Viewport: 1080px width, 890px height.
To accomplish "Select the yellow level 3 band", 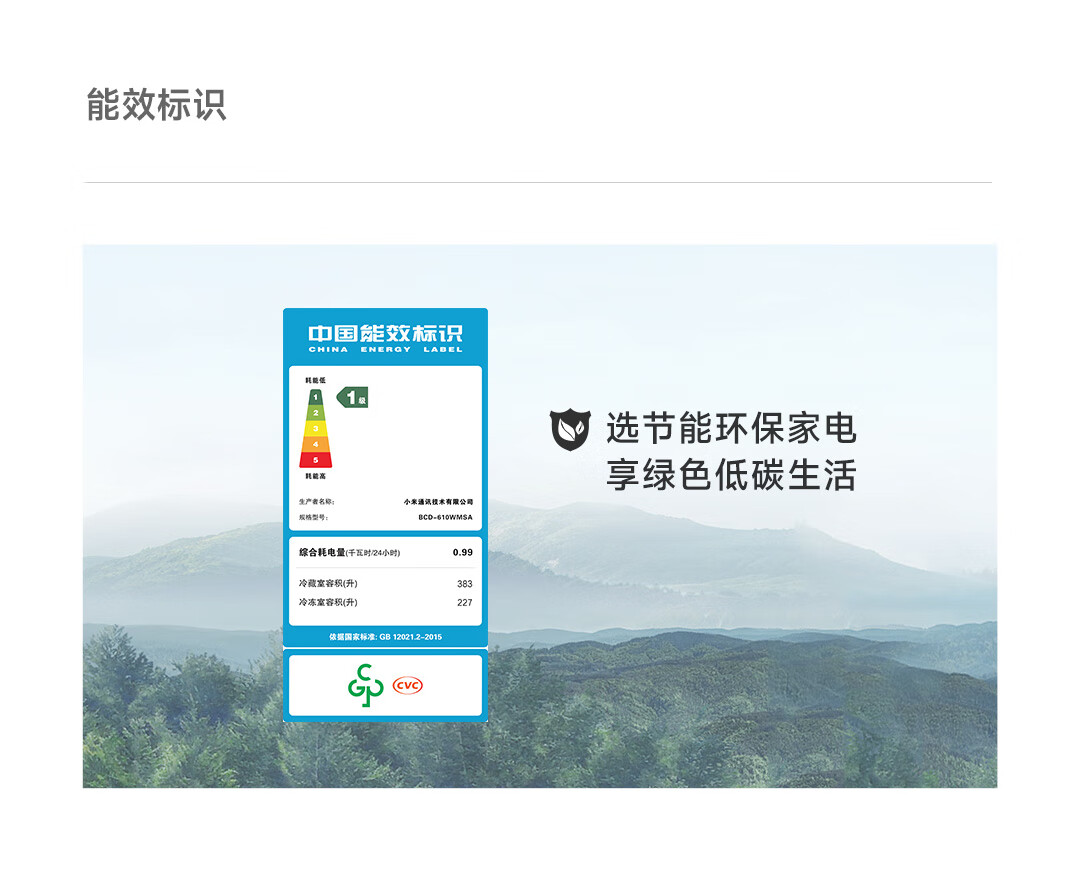I will click(315, 428).
